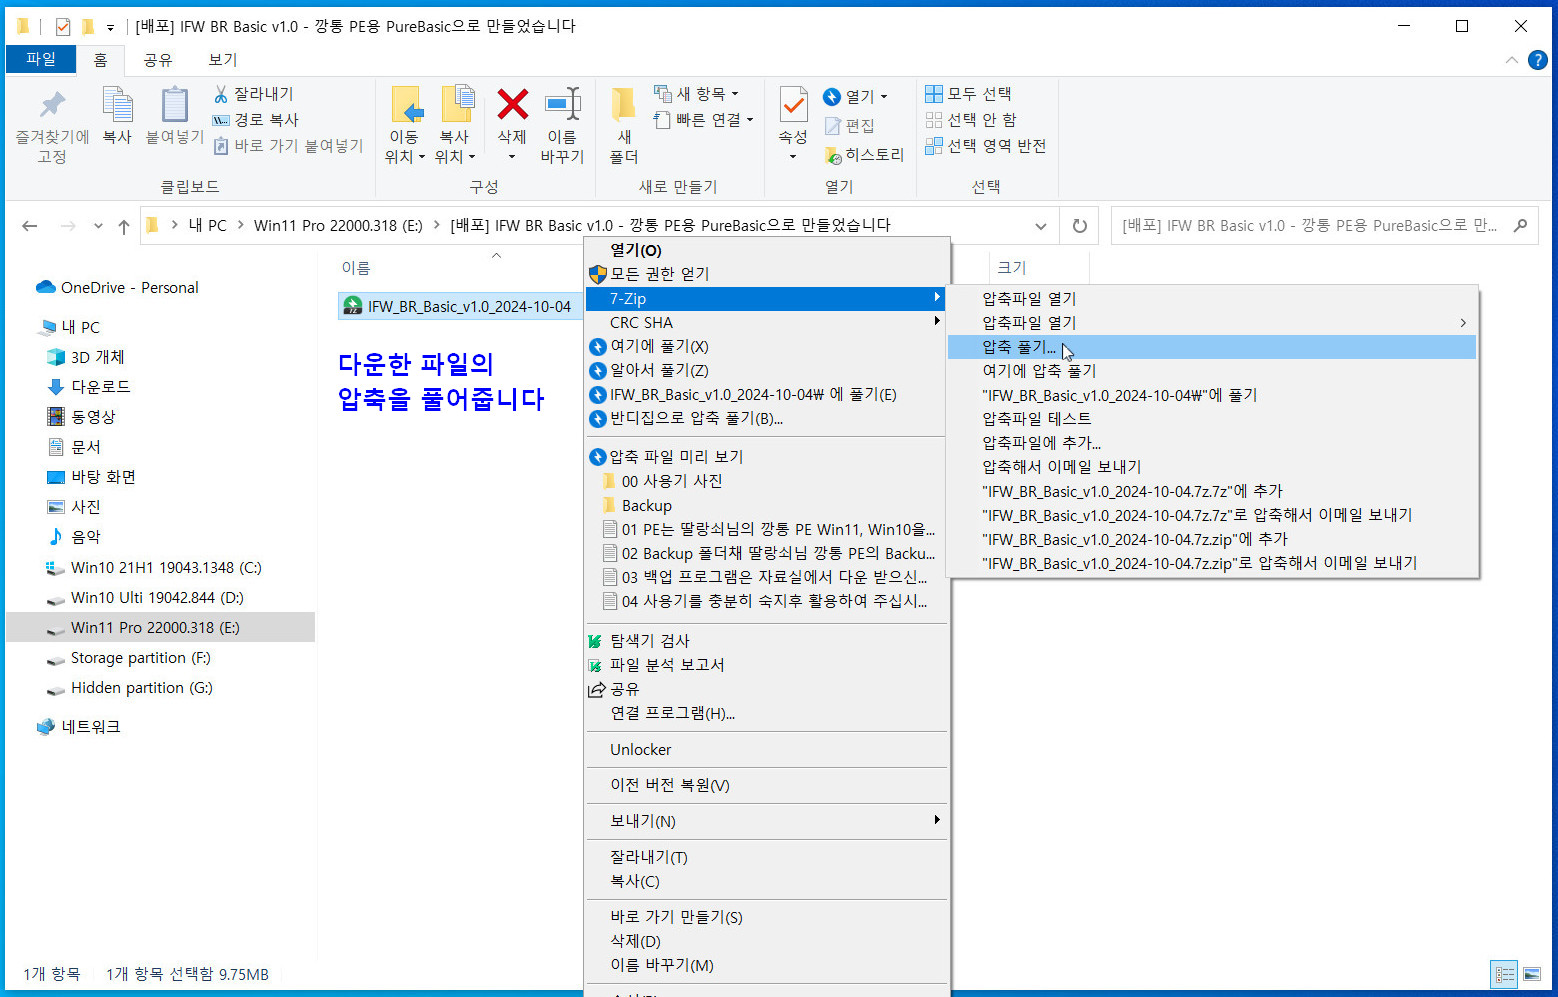Open the 새 항목 dropdown
This screenshot has height=997, width=1558.
click(697, 94)
